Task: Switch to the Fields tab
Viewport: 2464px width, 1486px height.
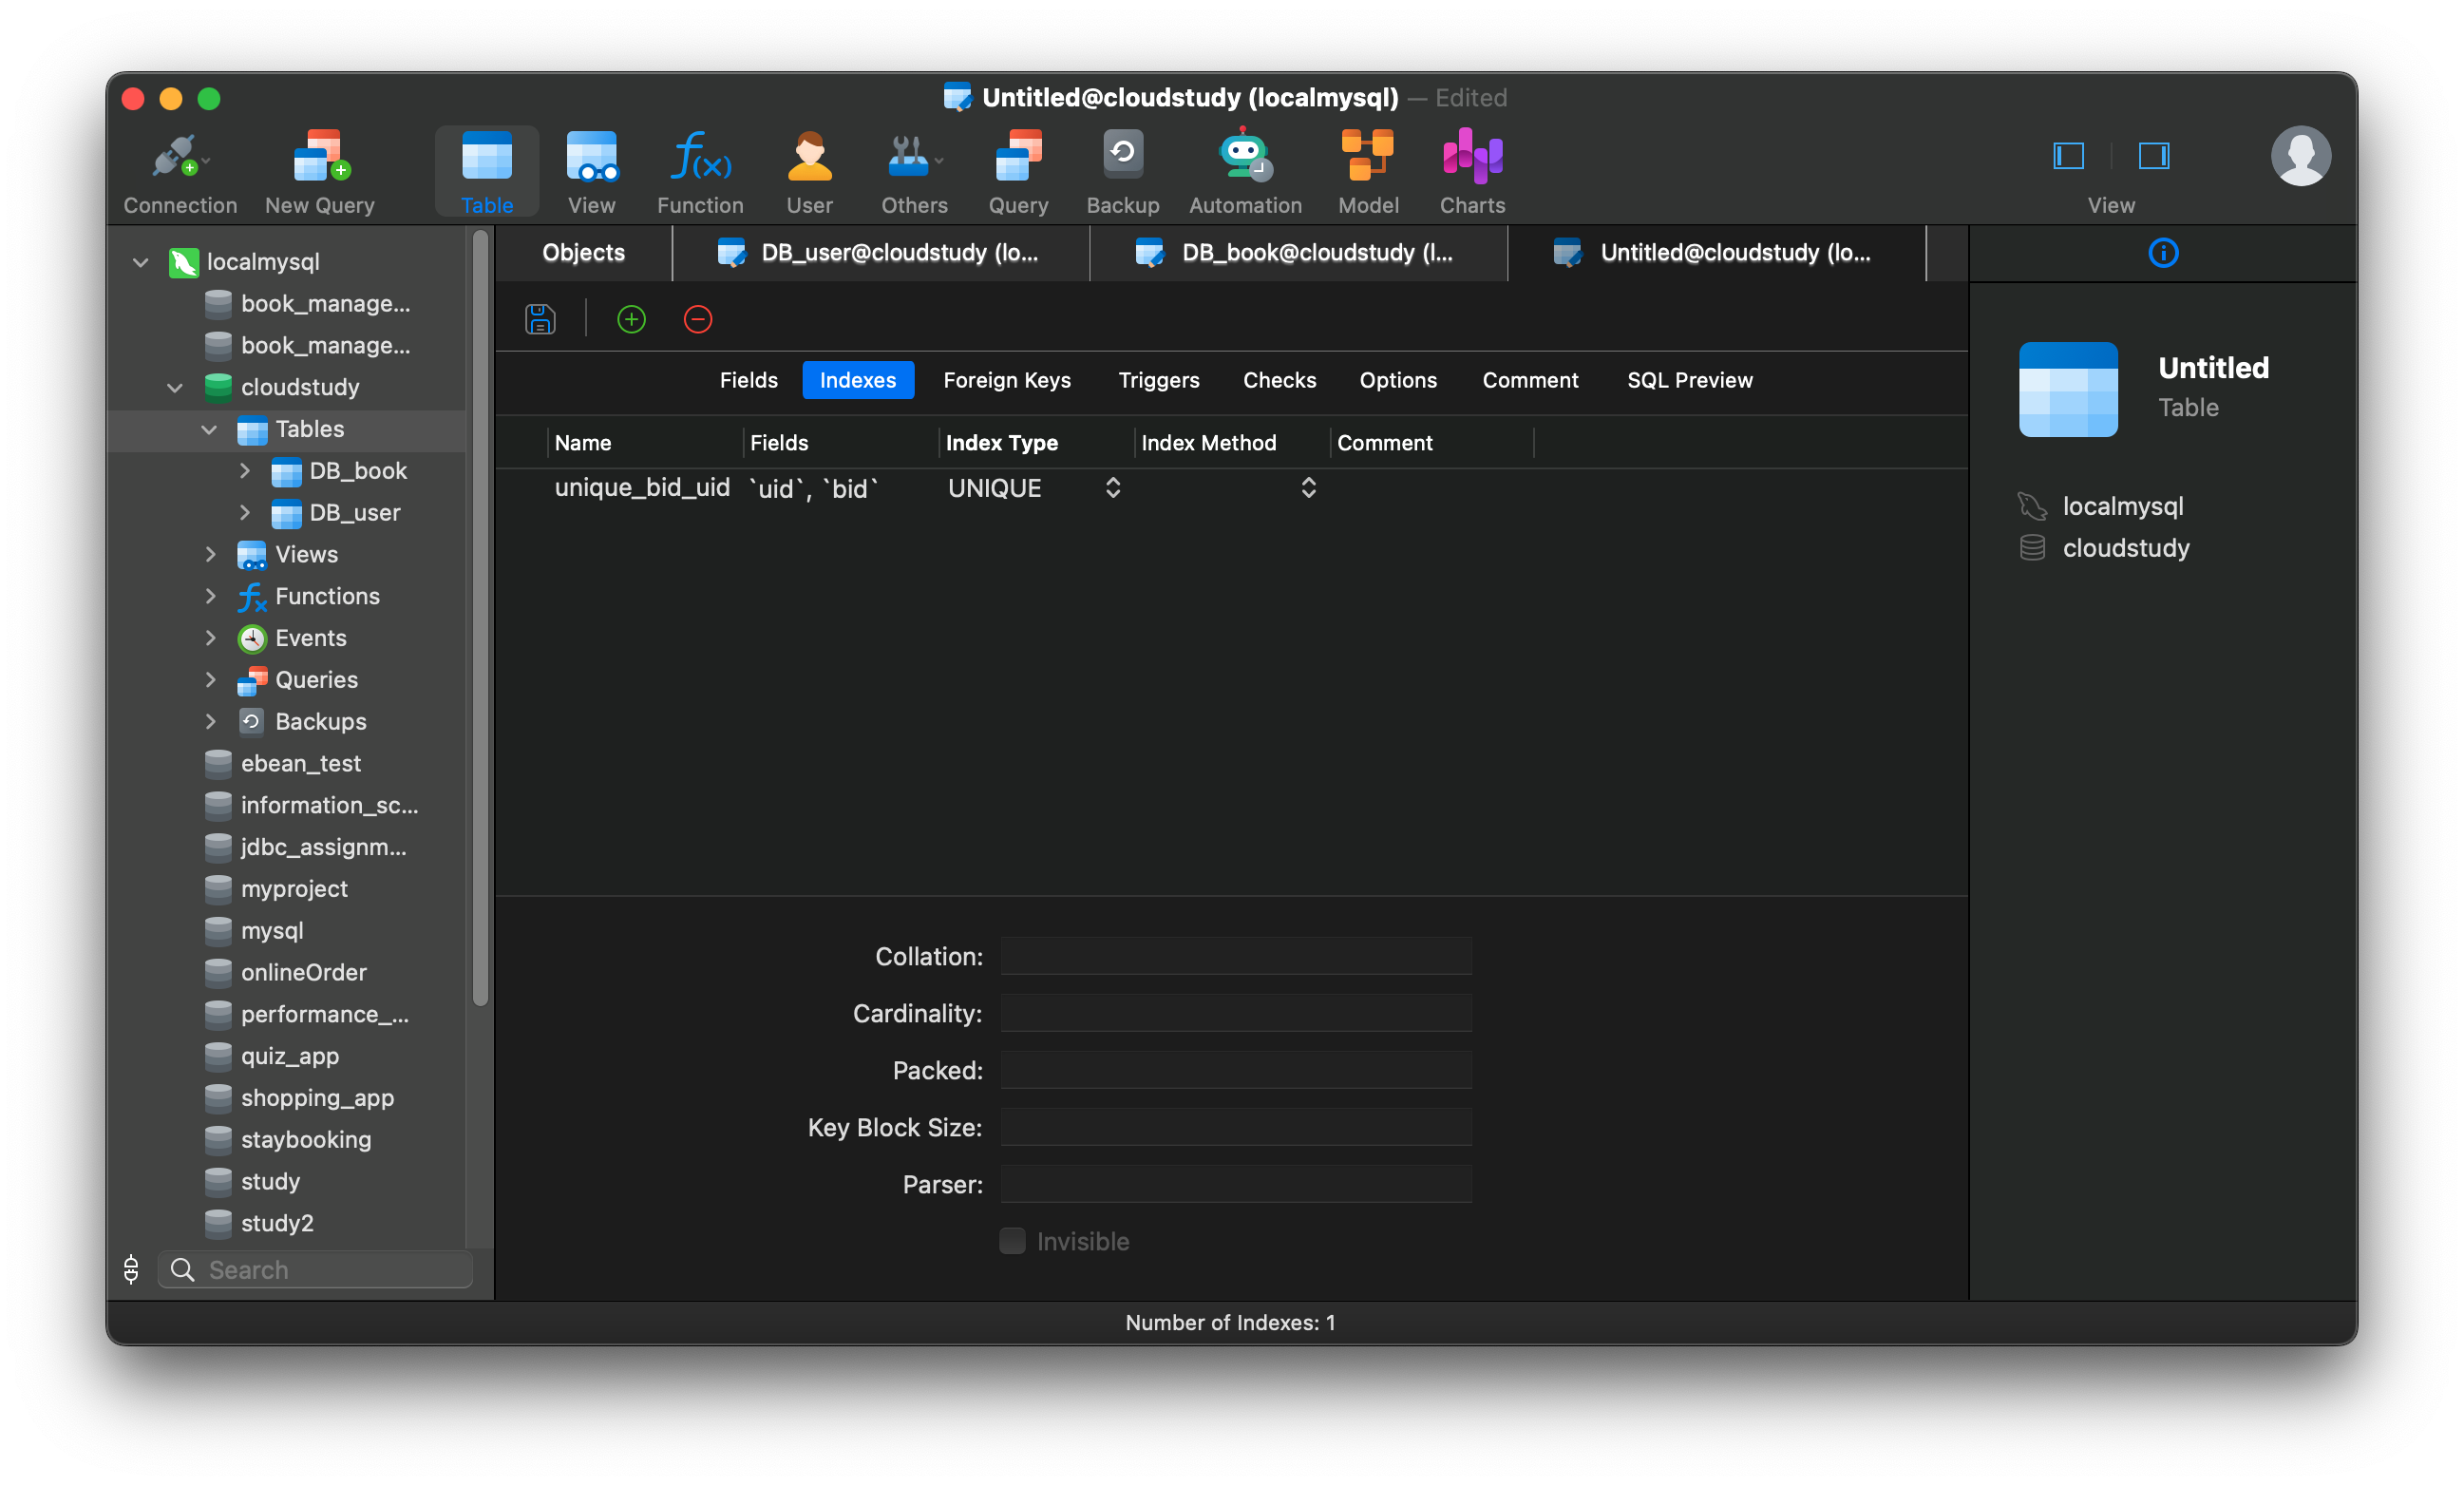Action: click(748, 380)
